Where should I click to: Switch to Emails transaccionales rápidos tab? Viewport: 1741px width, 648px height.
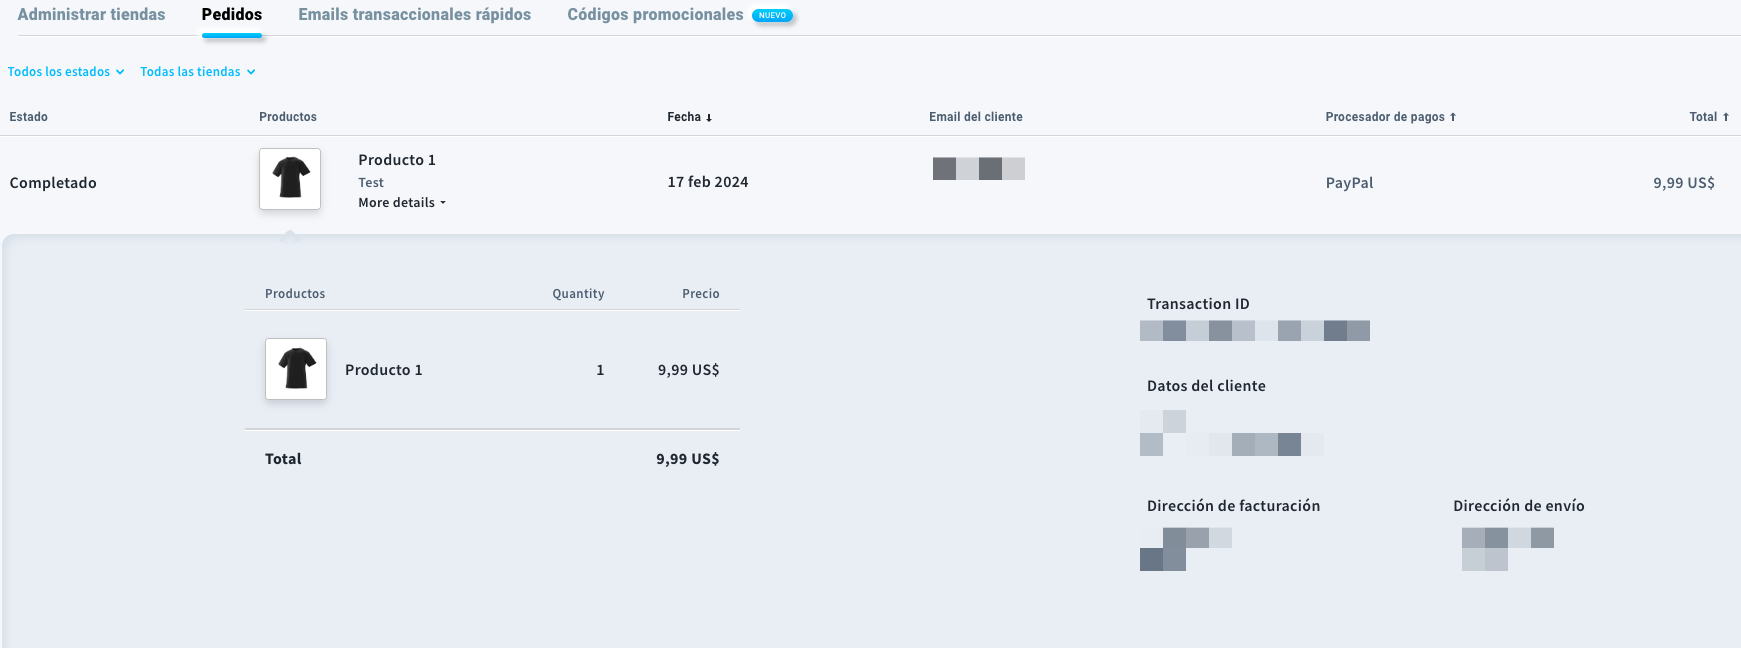[x=414, y=15]
